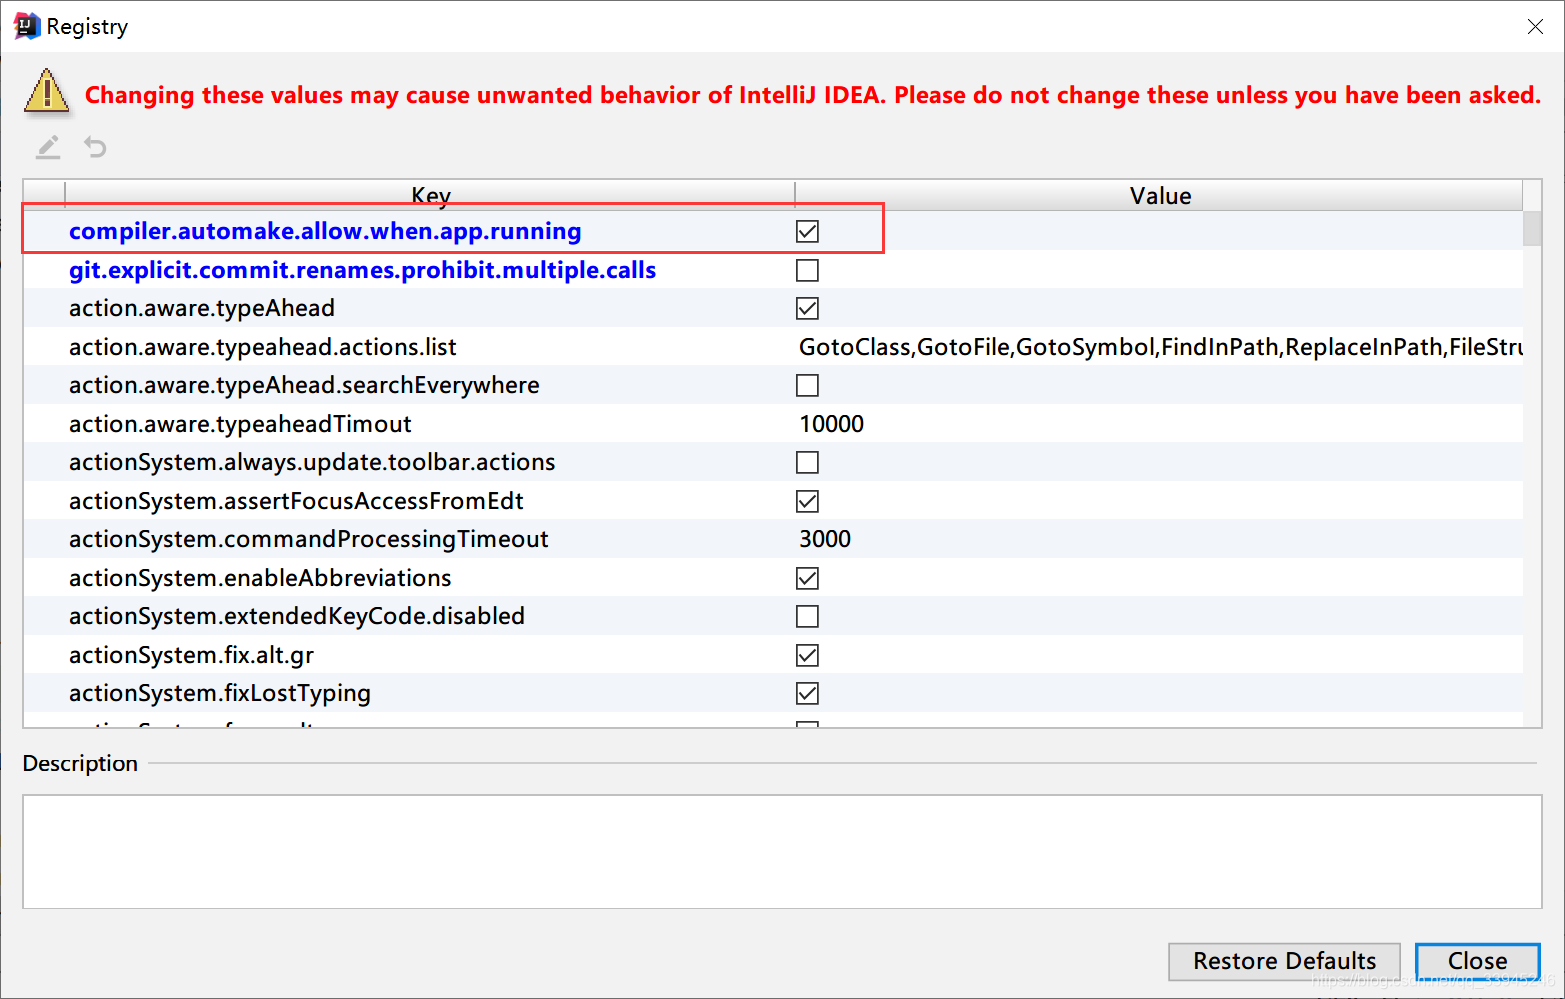The width and height of the screenshot is (1565, 999).
Task: Click the Close button
Action: [x=1477, y=961]
